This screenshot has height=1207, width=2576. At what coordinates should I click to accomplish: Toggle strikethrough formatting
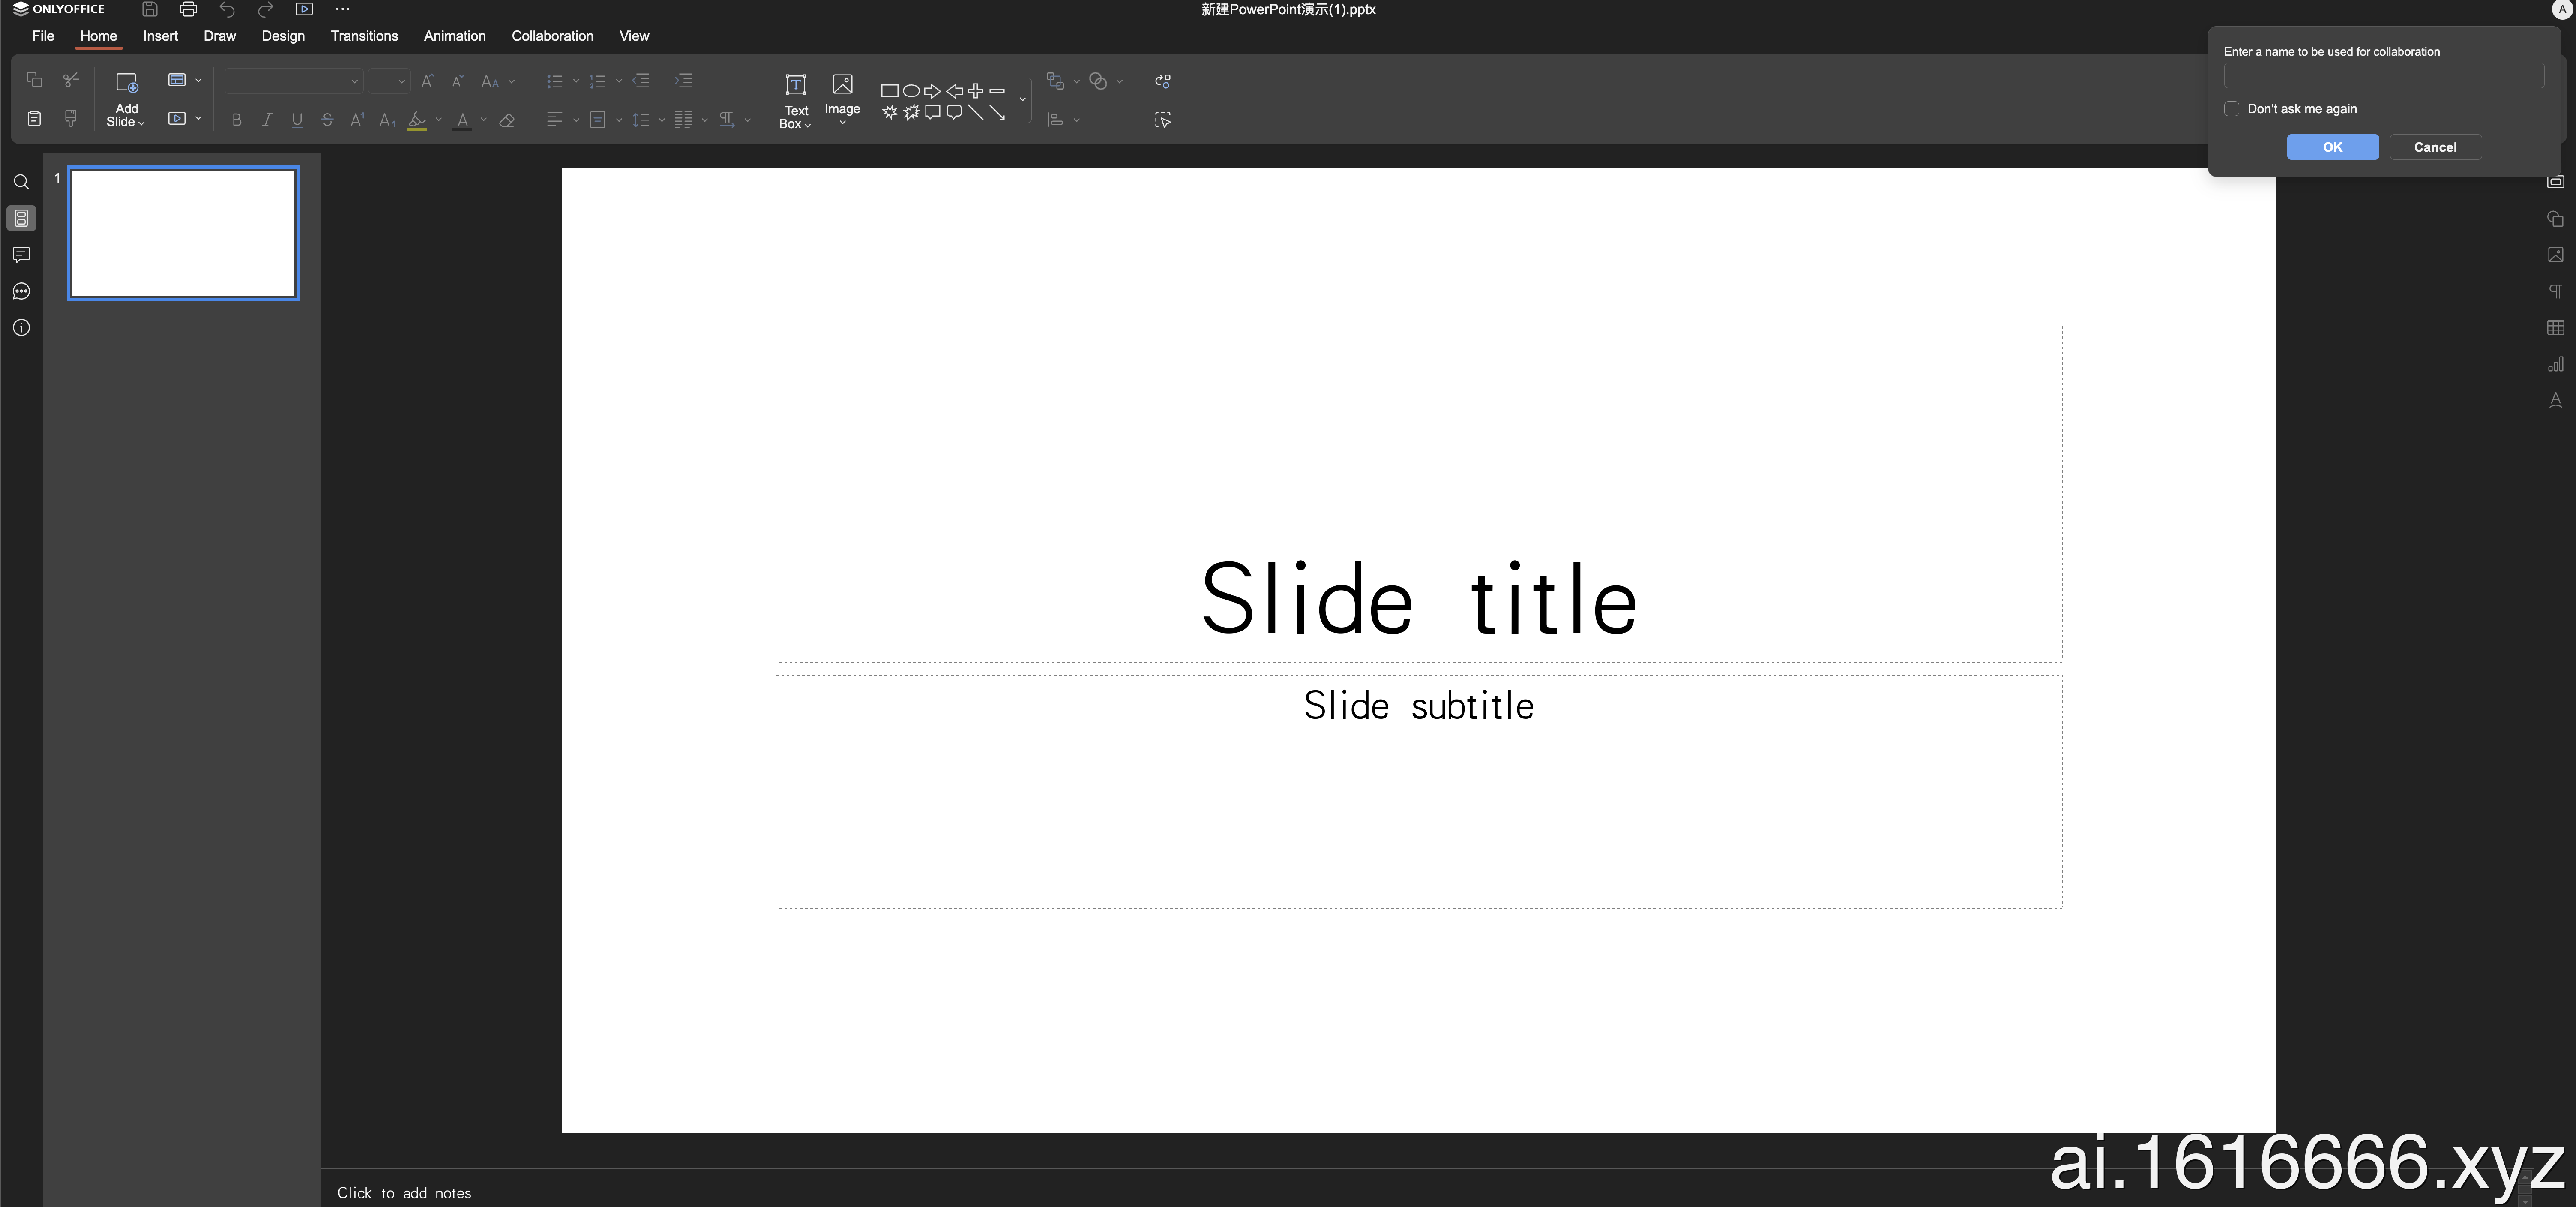[x=327, y=121]
